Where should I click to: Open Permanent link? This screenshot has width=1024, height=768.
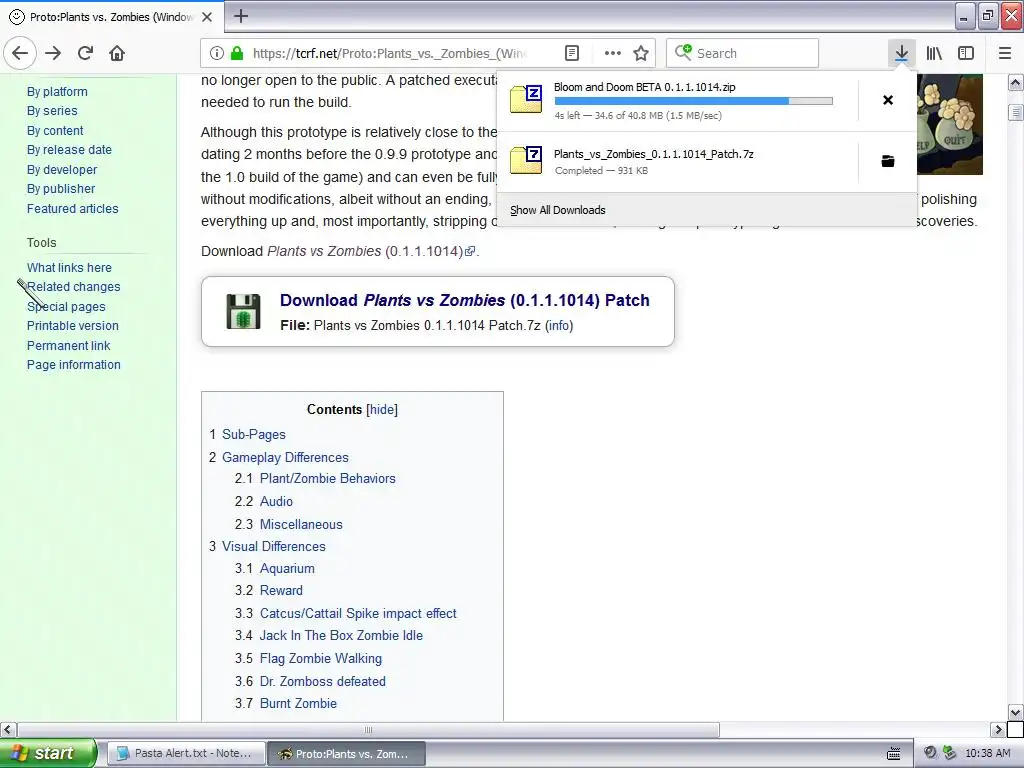69,345
